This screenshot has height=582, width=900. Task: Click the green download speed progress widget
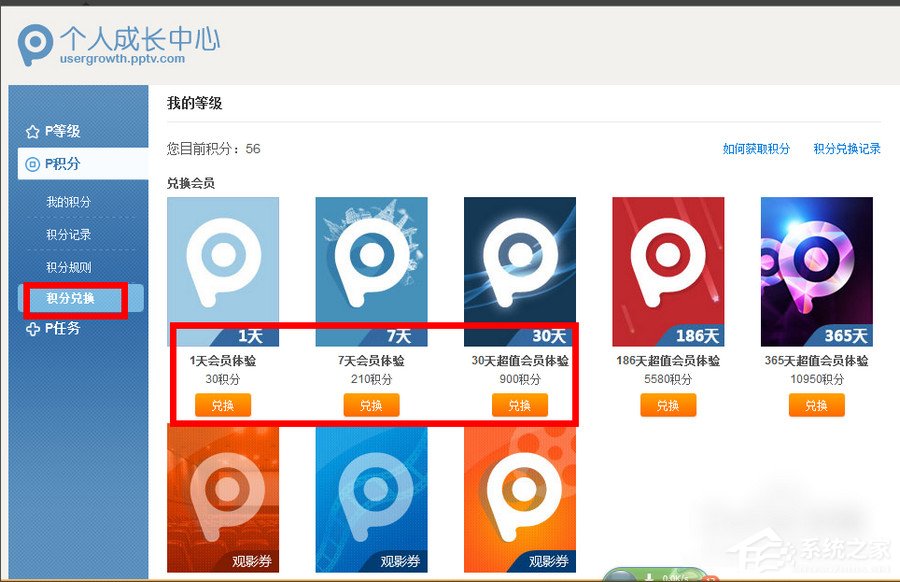pos(670,575)
